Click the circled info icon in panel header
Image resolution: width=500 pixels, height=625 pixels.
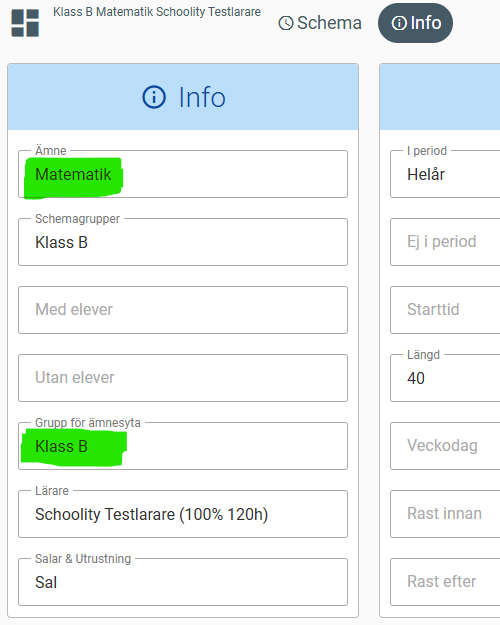154,97
